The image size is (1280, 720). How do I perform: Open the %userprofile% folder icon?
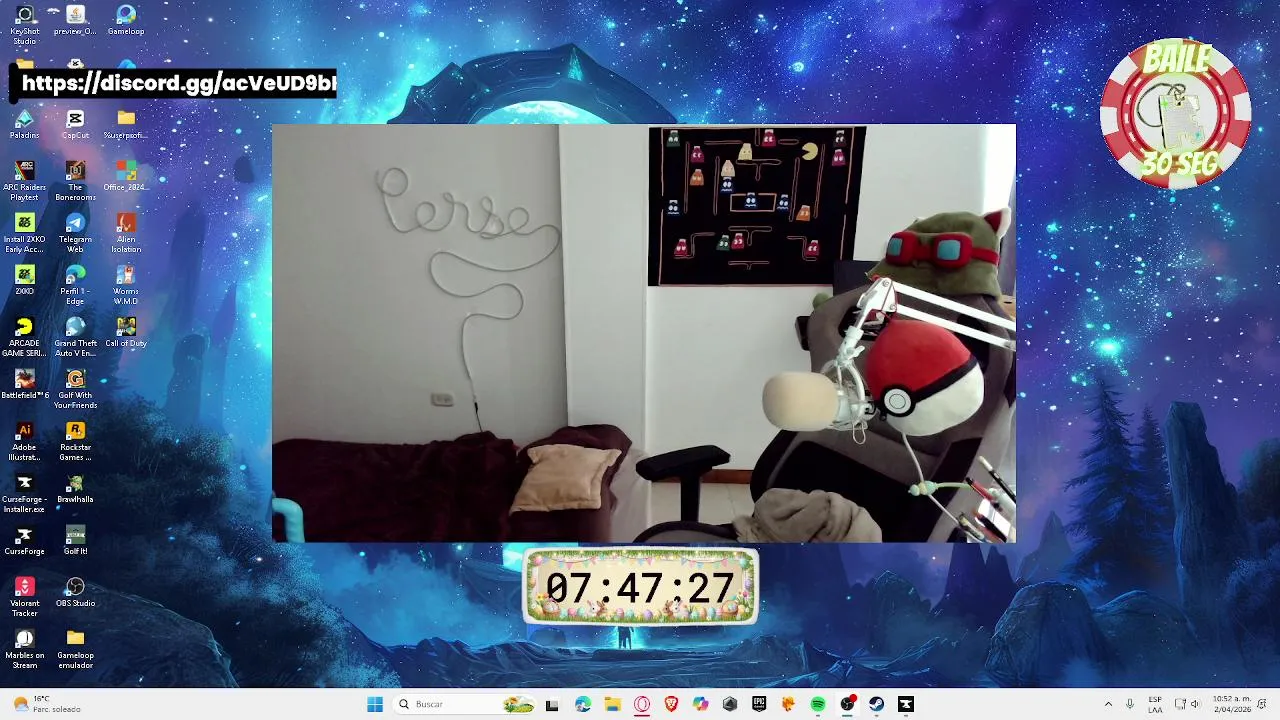pyautogui.click(x=126, y=124)
